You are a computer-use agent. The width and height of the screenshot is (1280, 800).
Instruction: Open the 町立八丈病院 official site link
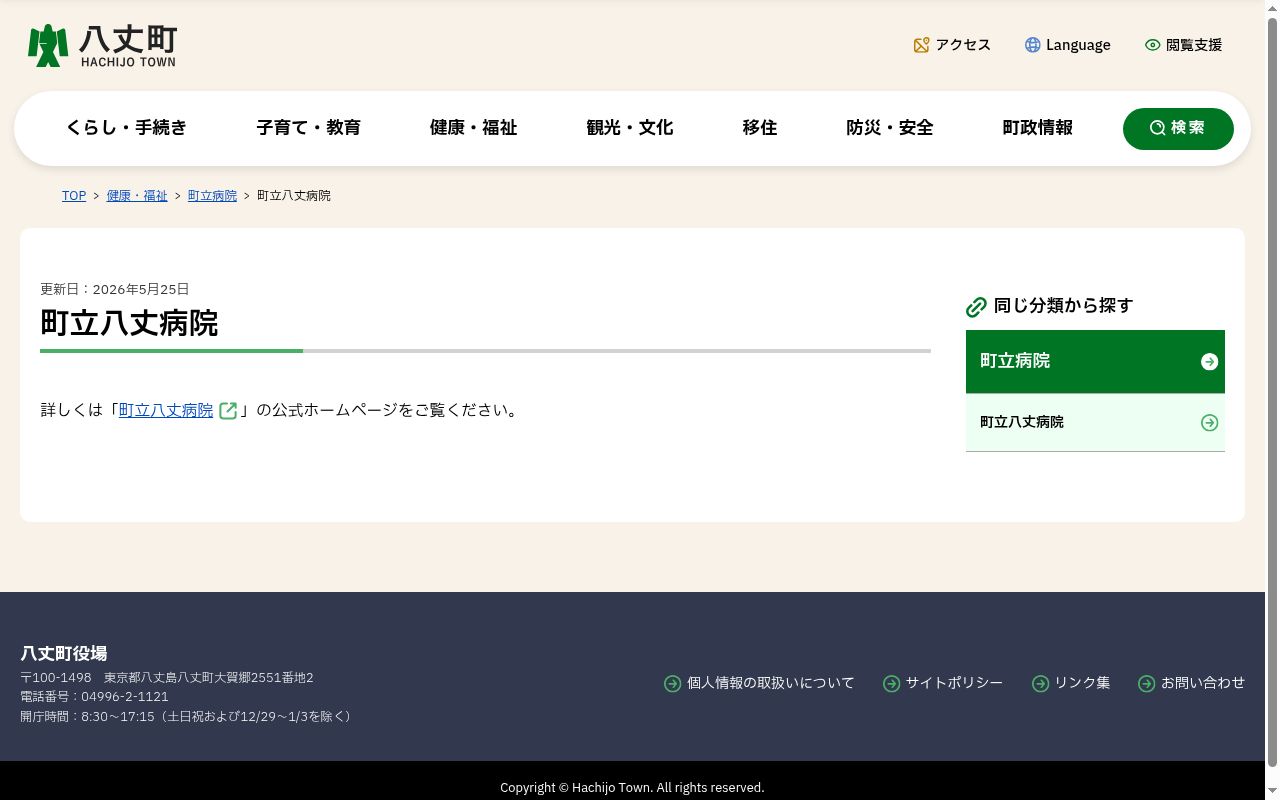166,411
